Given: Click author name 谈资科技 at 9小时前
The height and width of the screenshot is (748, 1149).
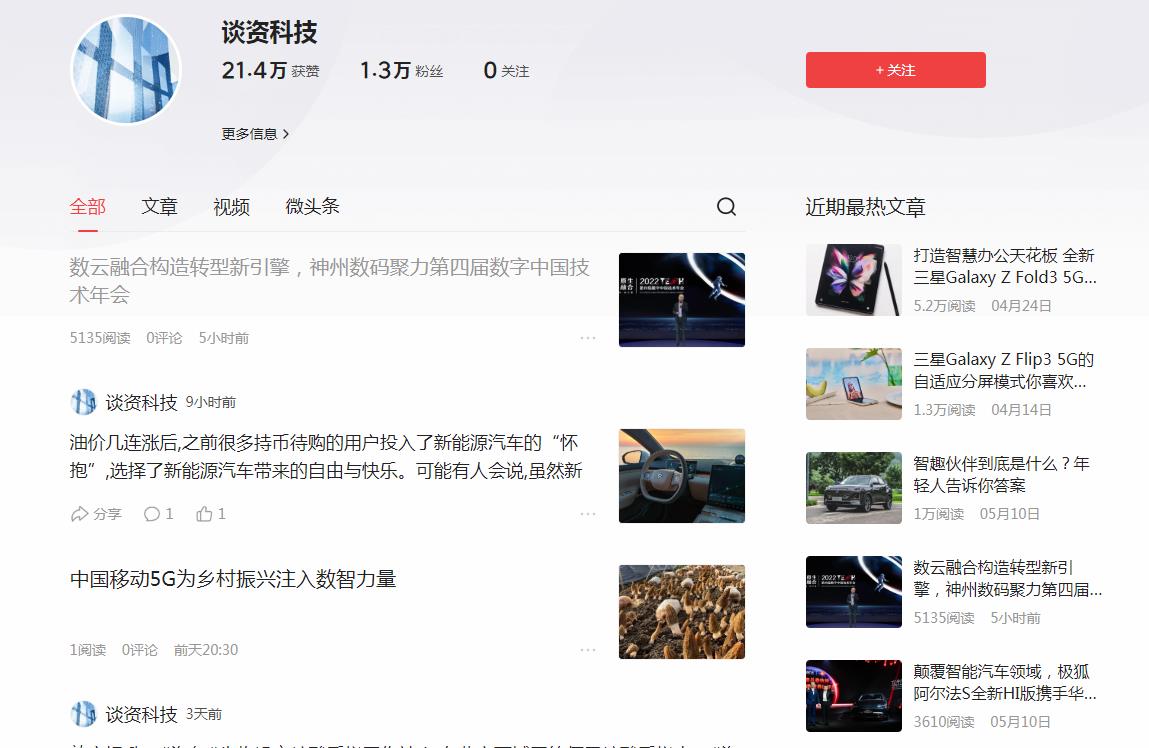Looking at the screenshot, I should click(x=141, y=402).
